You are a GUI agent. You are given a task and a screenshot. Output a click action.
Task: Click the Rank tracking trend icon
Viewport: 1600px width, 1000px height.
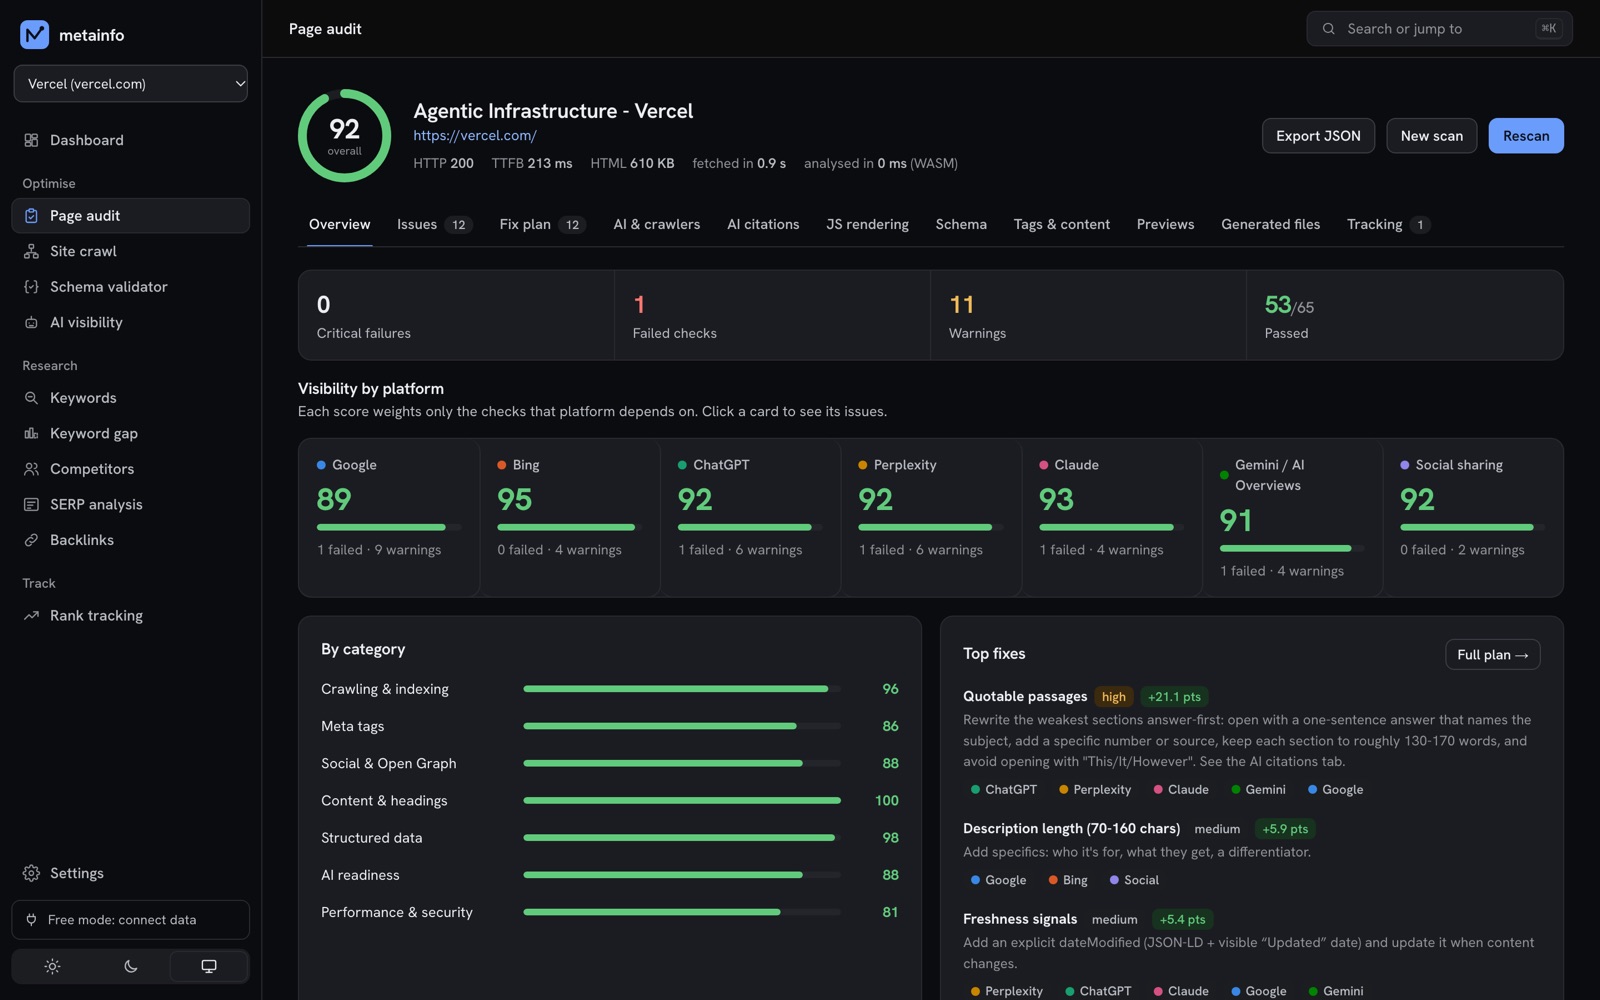31,616
